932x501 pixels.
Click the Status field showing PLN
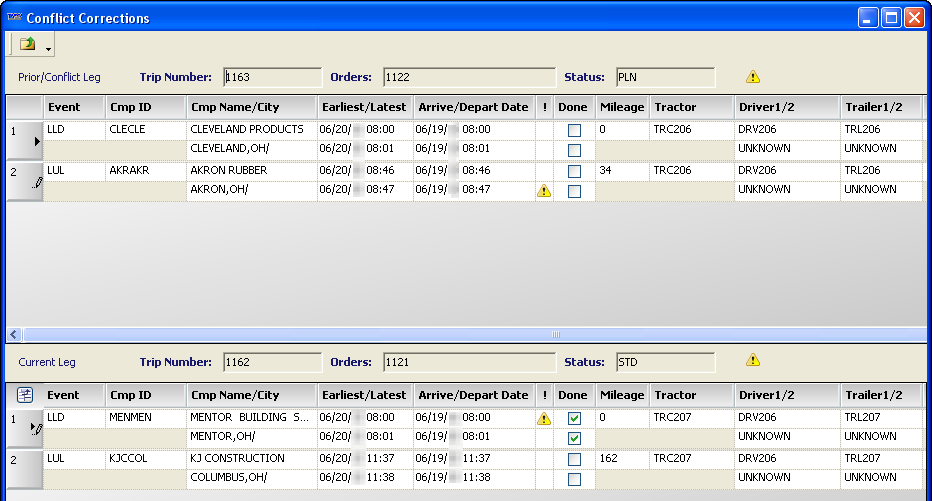click(665, 77)
